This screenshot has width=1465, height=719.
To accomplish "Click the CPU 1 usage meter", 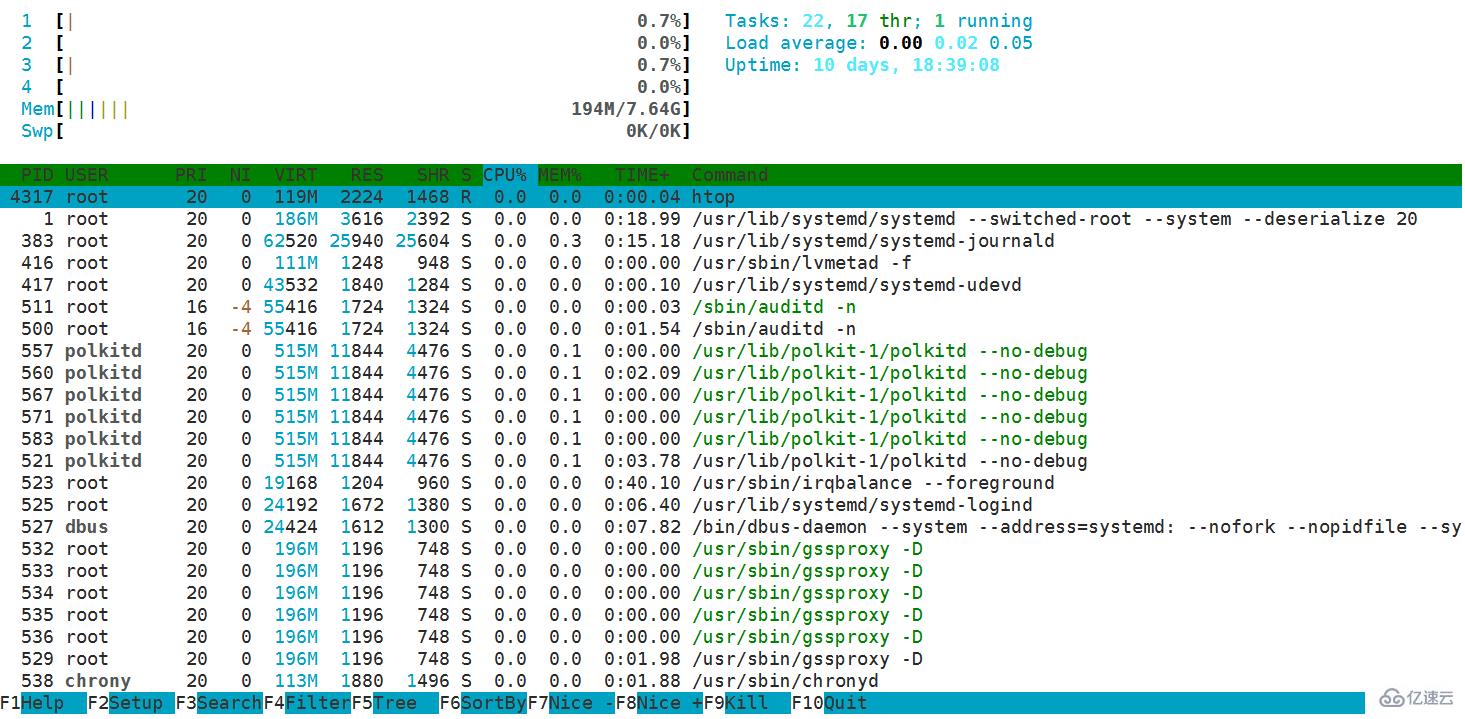I will (x=356, y=21).
